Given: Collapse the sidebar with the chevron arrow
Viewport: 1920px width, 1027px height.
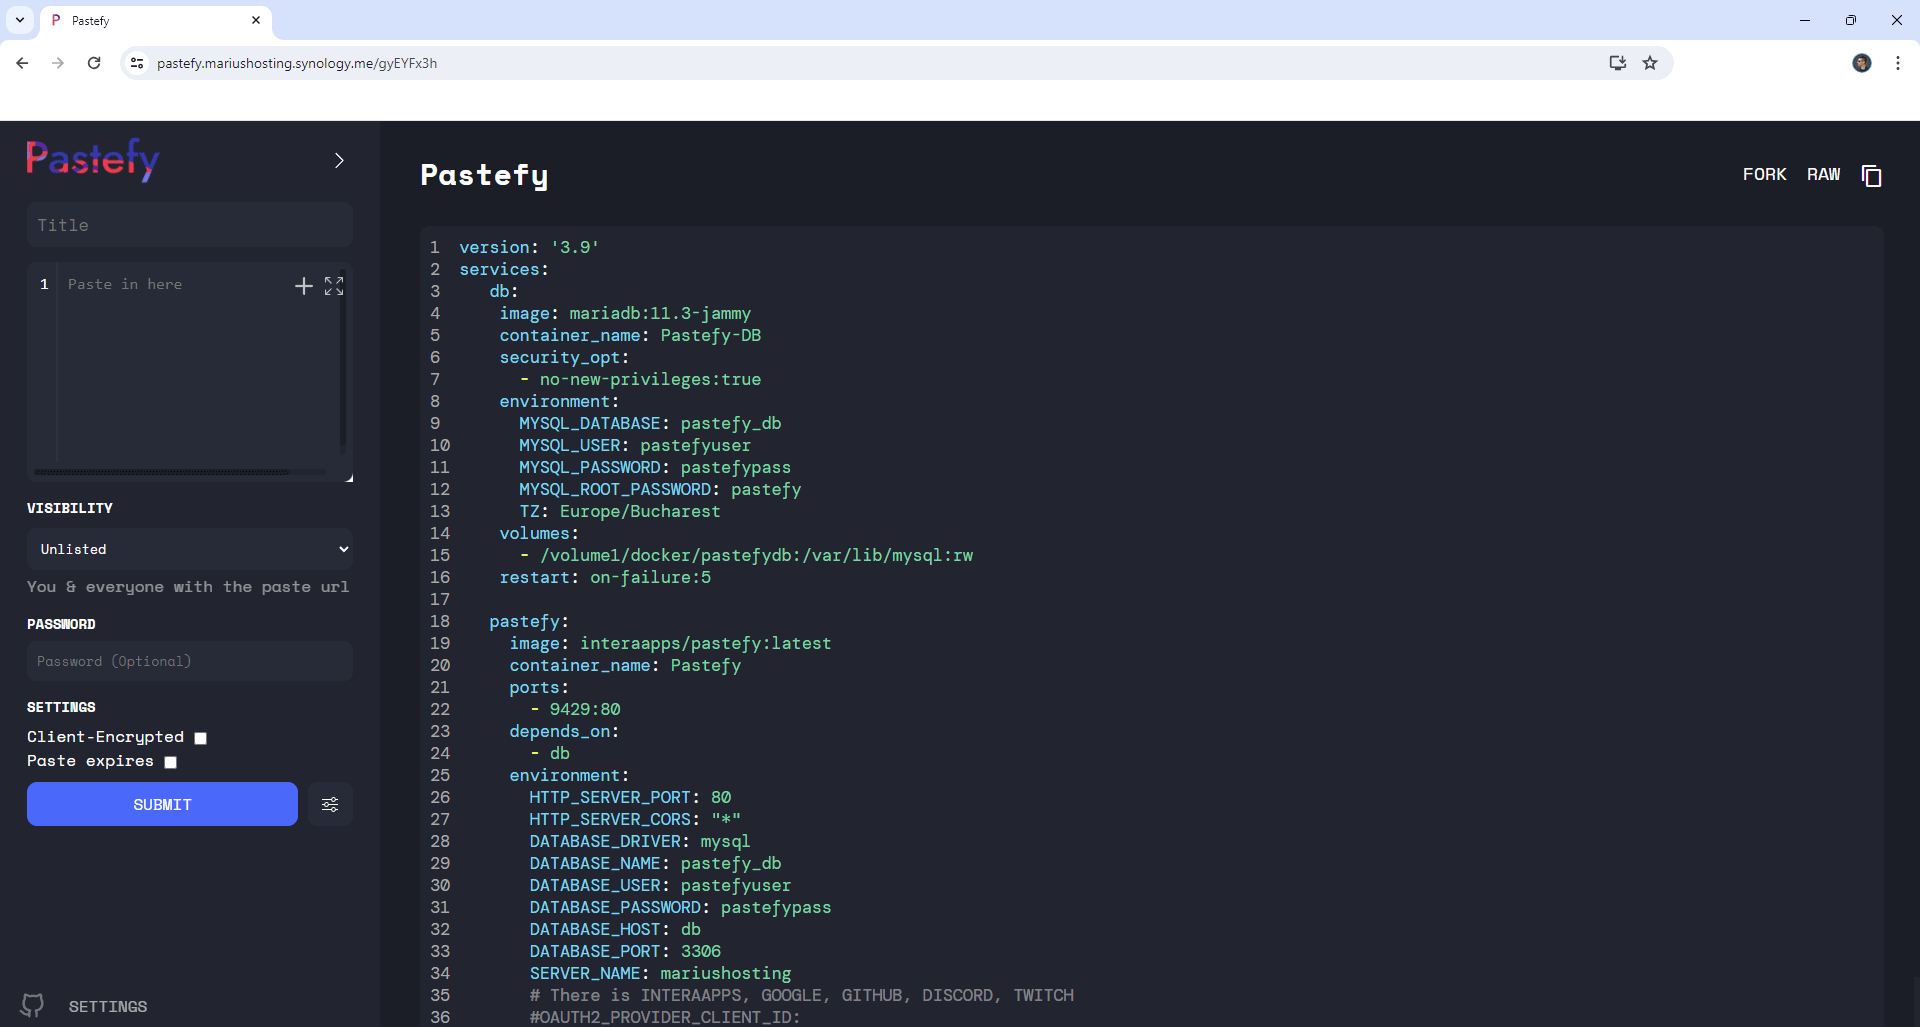Looking at the screenshot, I should pyautogui.click(x=338, y=160).
